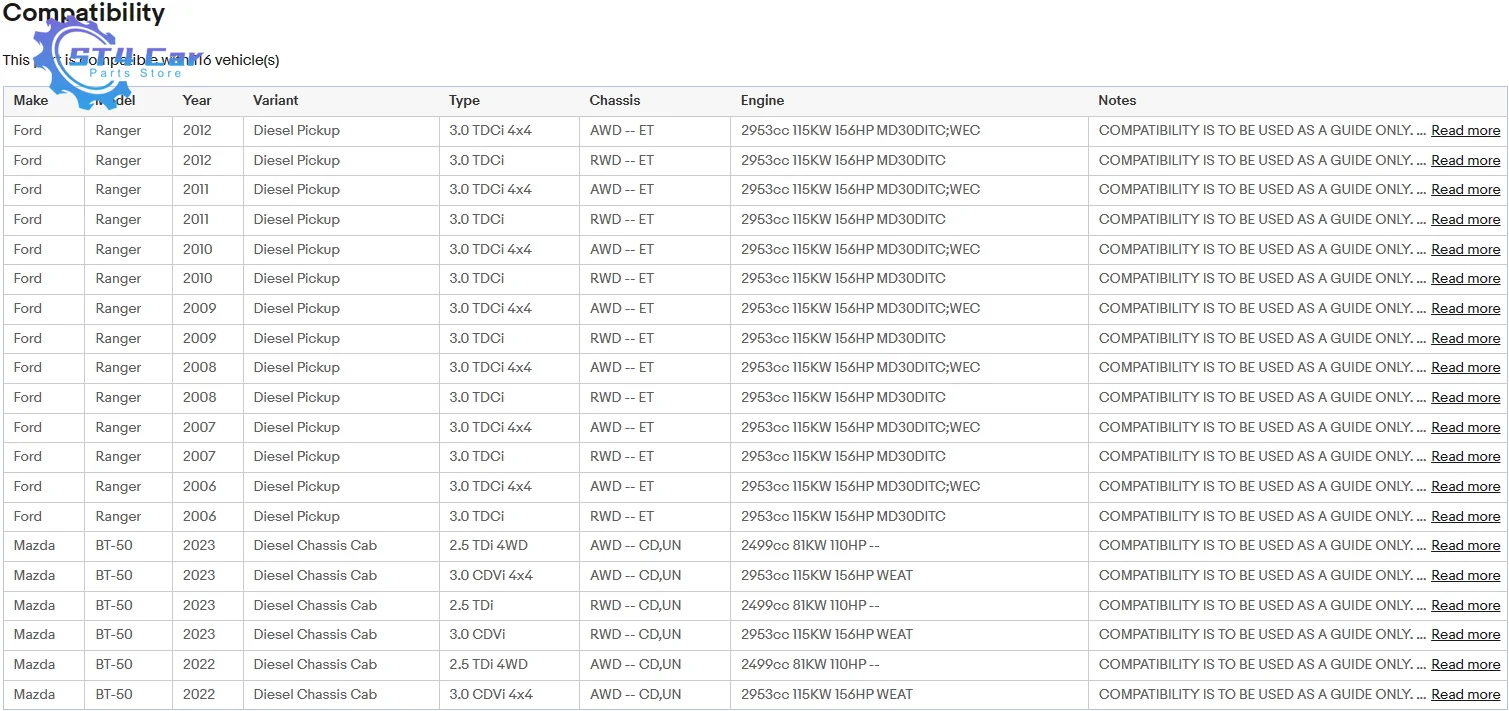
Task: Expand notes for 2011 Ranger 3.0 TDCi 4x4
Action: click(x=1465, y=189)
